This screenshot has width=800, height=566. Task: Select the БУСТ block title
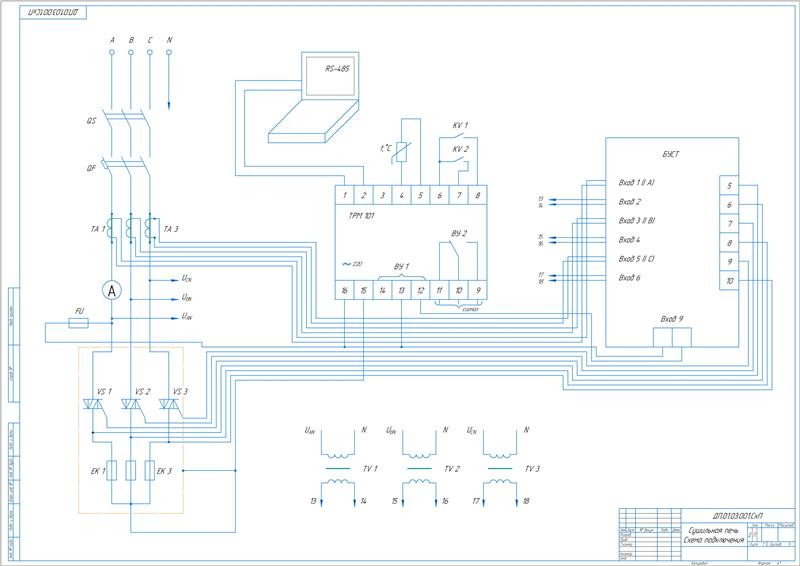click(670, 154)
